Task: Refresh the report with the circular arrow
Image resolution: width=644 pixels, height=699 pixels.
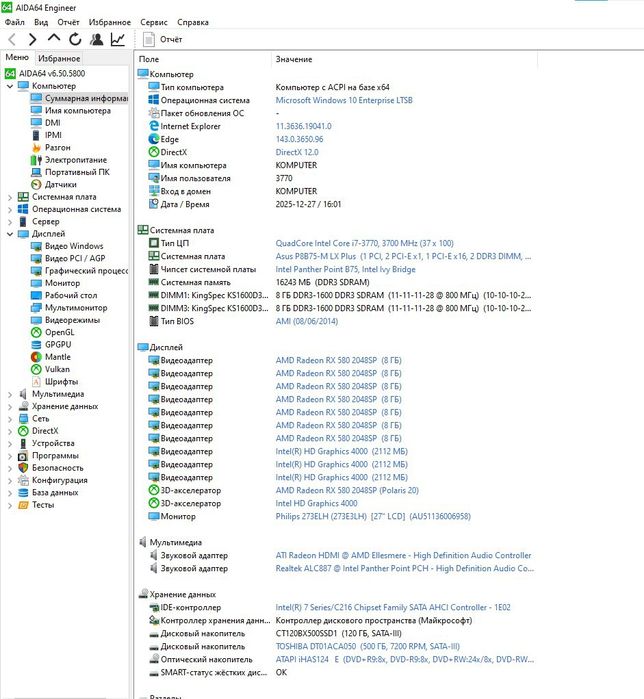Action: point(75,39)
